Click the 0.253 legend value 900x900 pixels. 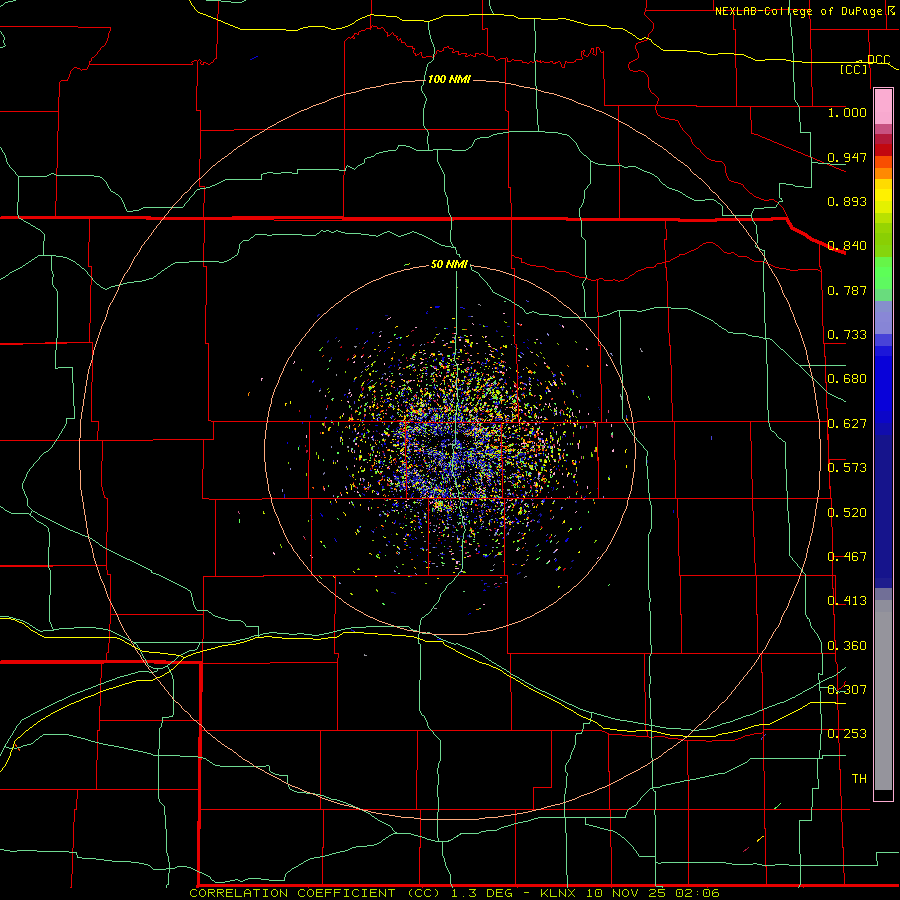[x=847, y=734]
